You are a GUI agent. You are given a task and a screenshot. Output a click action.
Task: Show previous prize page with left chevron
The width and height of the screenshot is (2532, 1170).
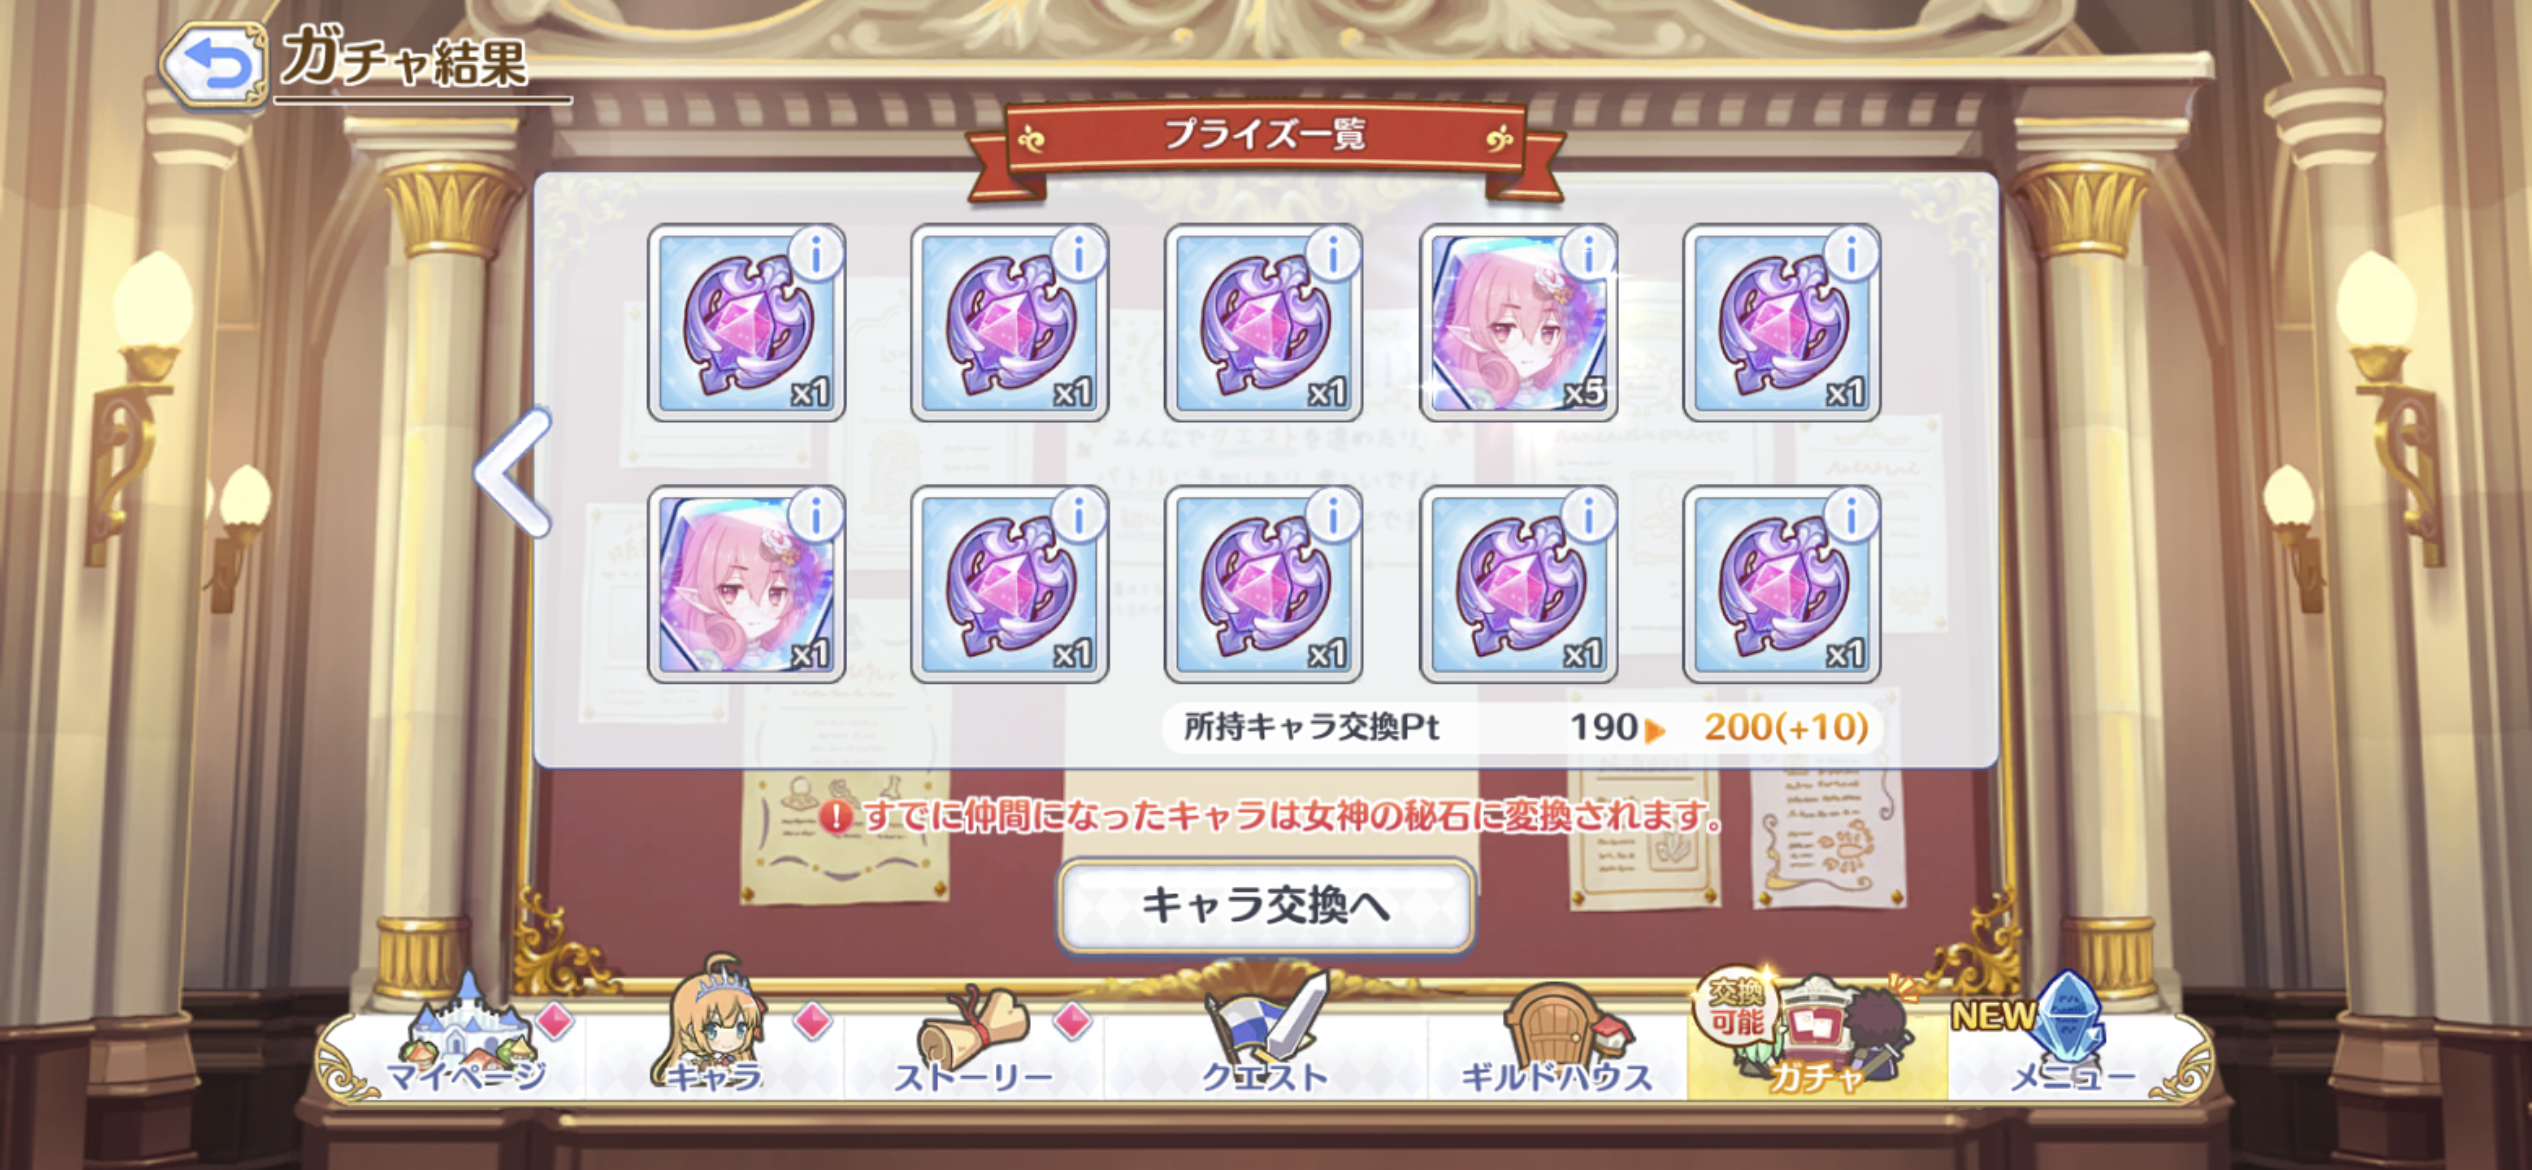point(515,472)
